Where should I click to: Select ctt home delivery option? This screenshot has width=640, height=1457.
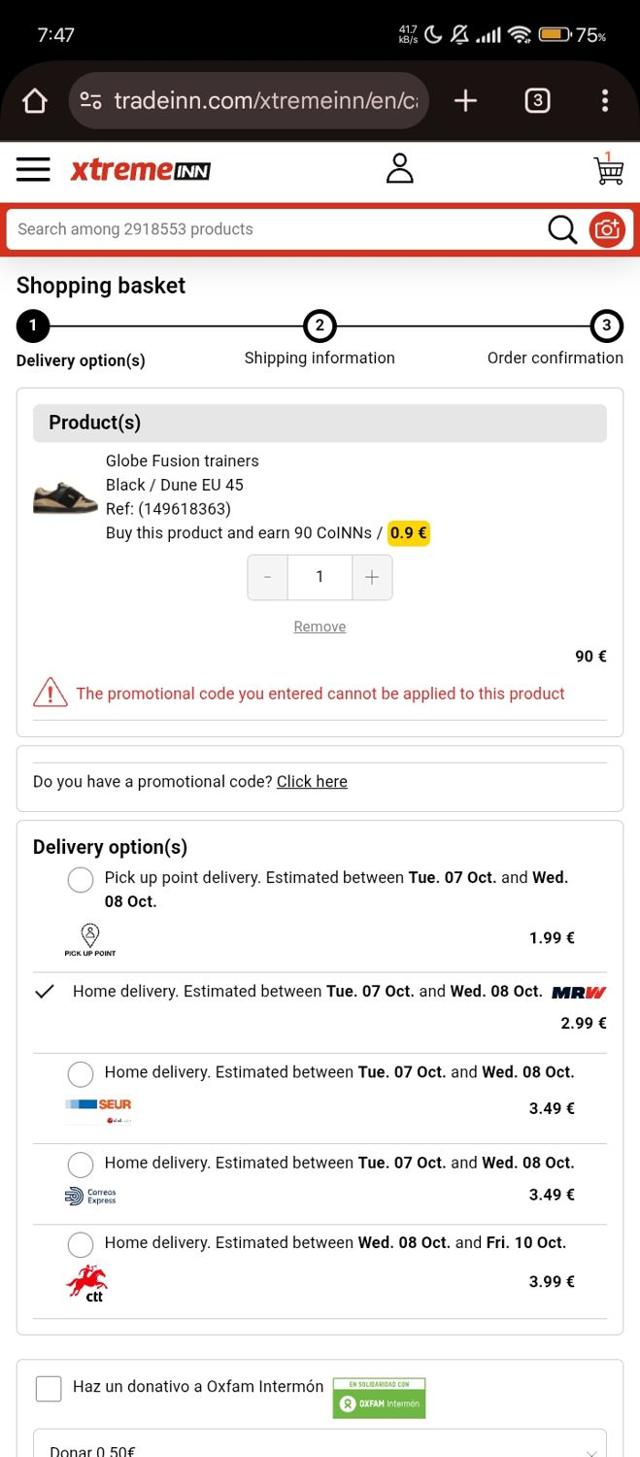(80, 1244)
